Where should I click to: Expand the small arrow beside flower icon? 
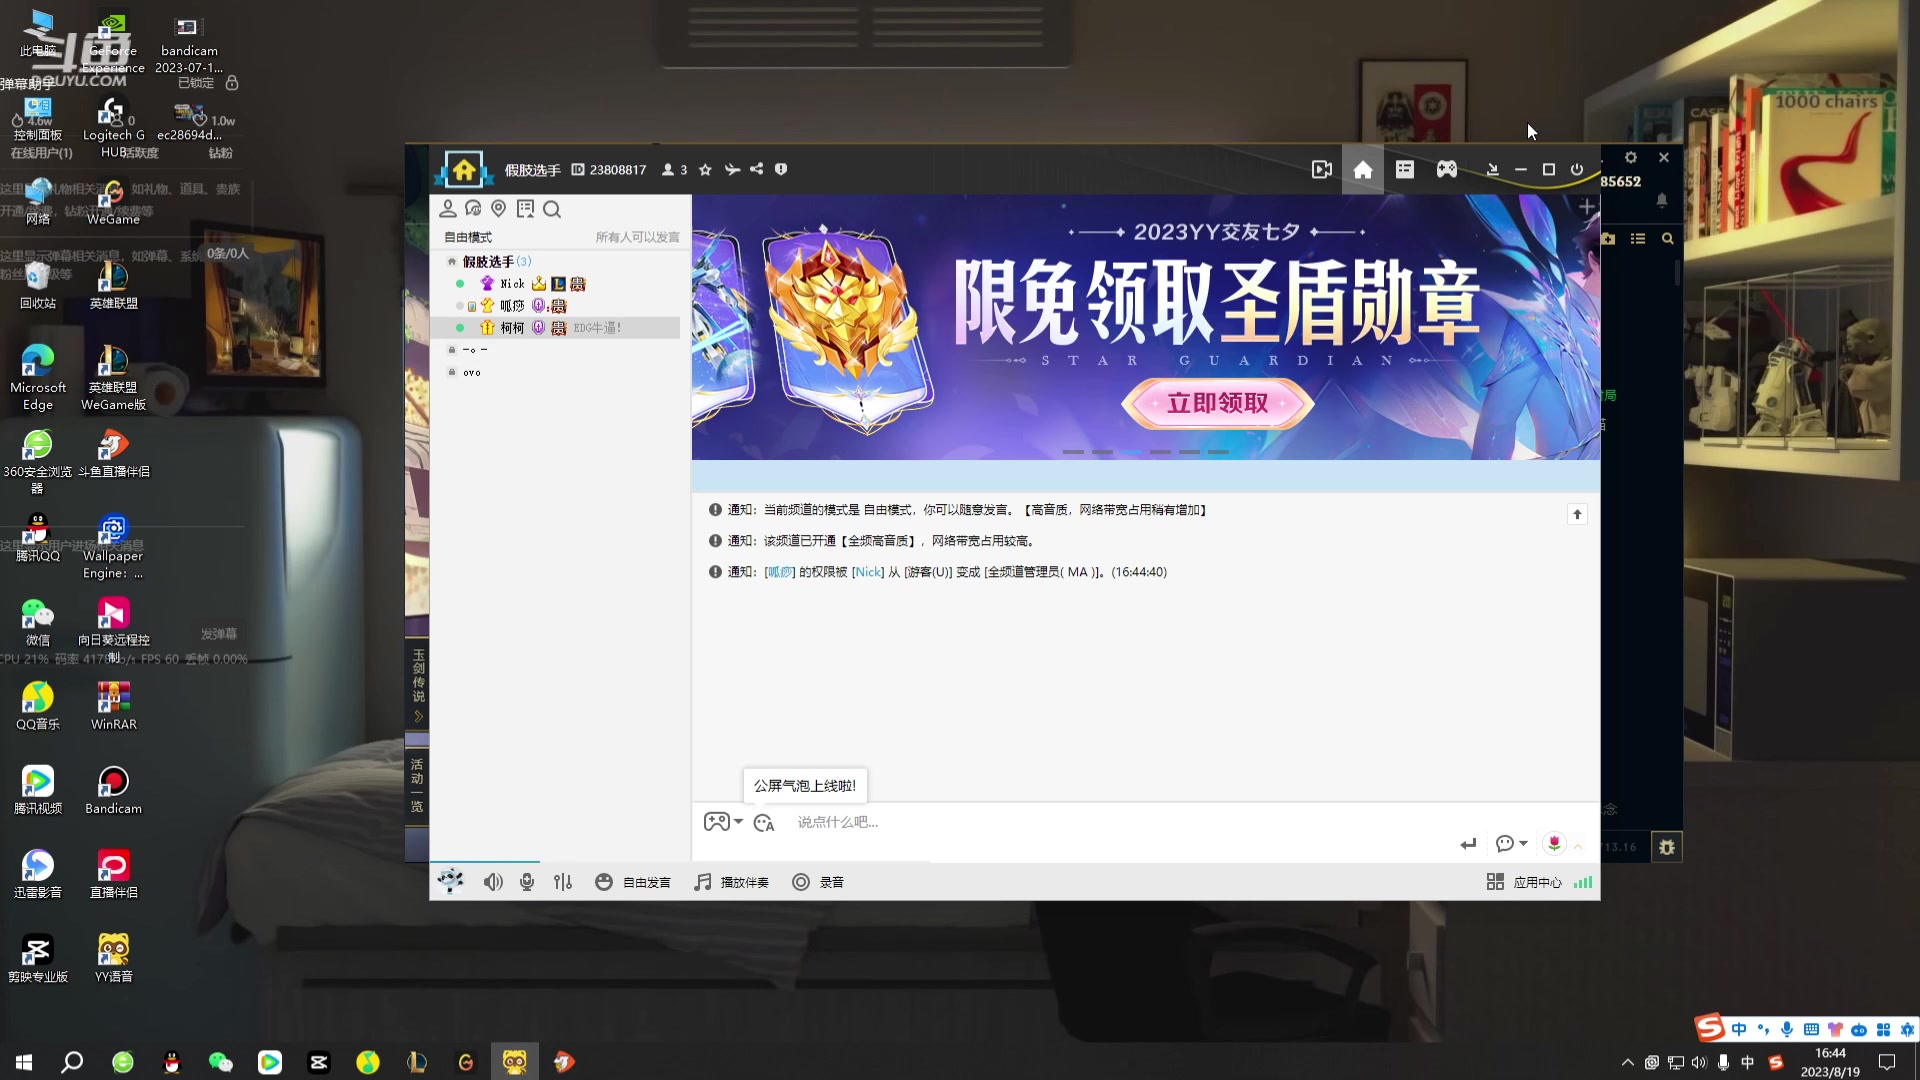(1578, 846)
